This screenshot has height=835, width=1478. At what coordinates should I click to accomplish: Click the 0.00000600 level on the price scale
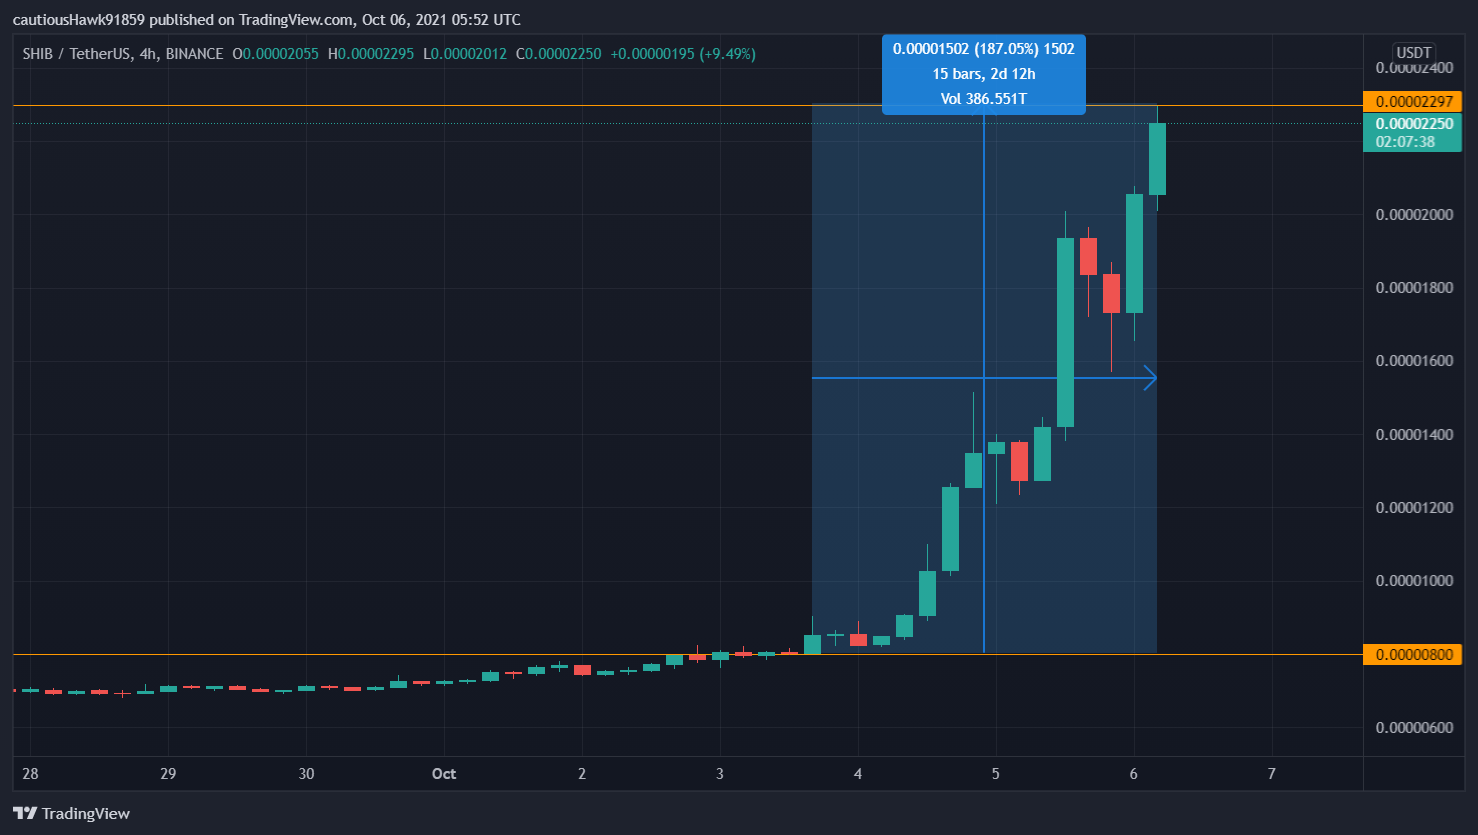tap(1414, 727)
